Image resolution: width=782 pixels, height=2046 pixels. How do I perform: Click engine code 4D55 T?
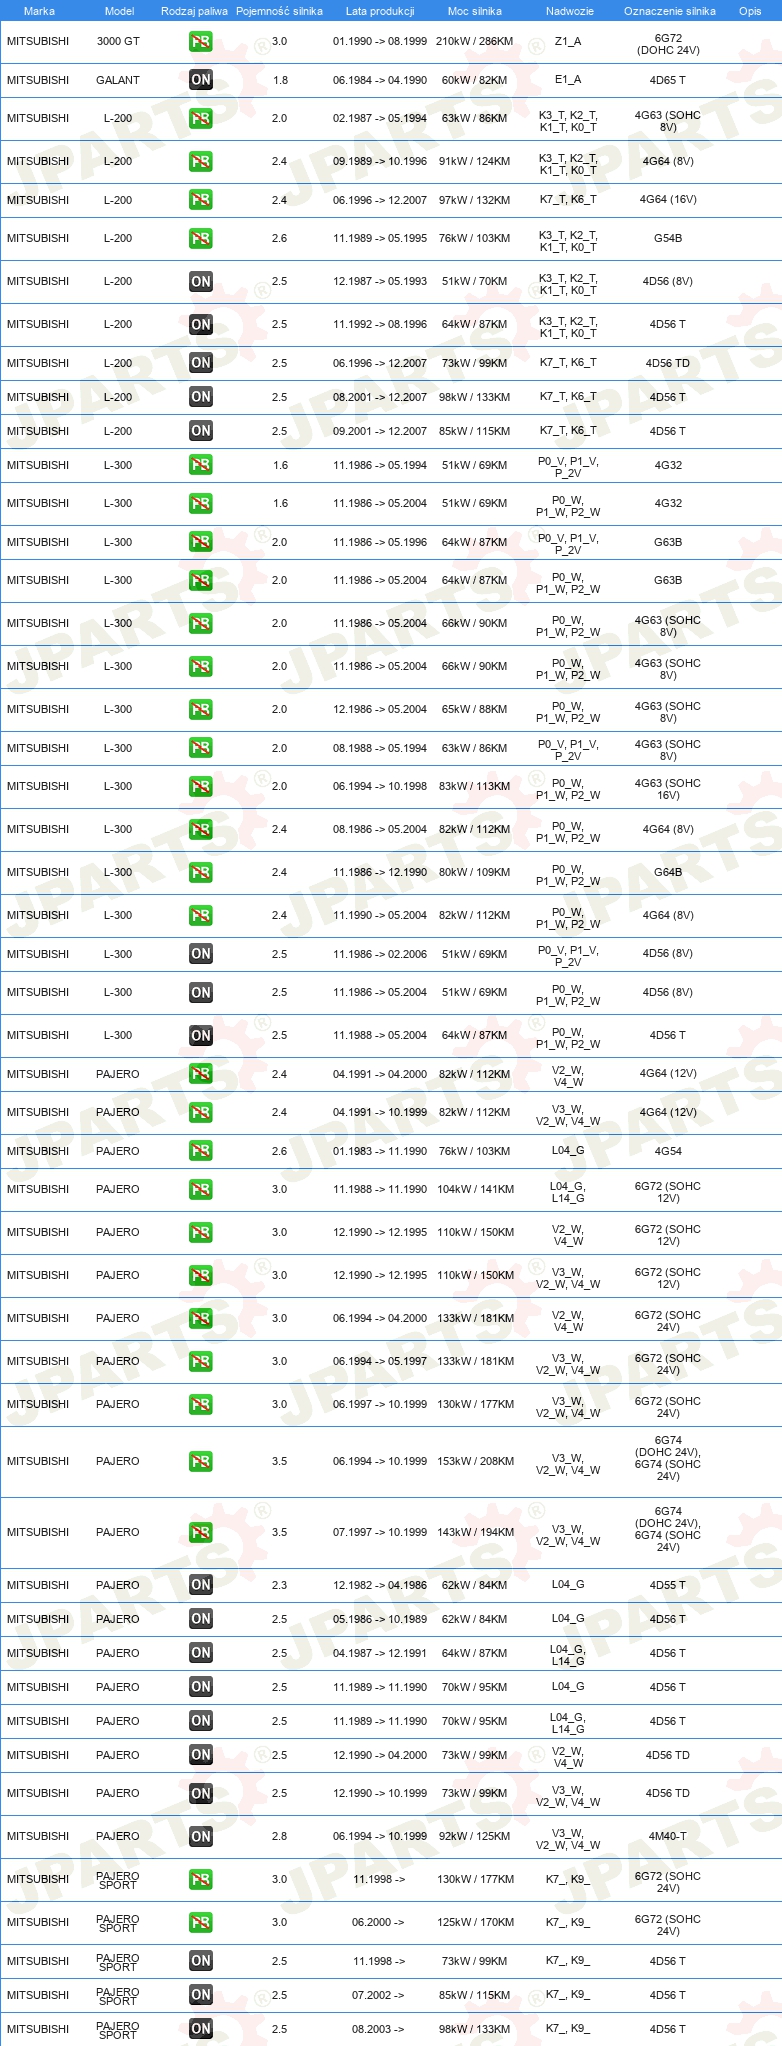pos(668,1585)
